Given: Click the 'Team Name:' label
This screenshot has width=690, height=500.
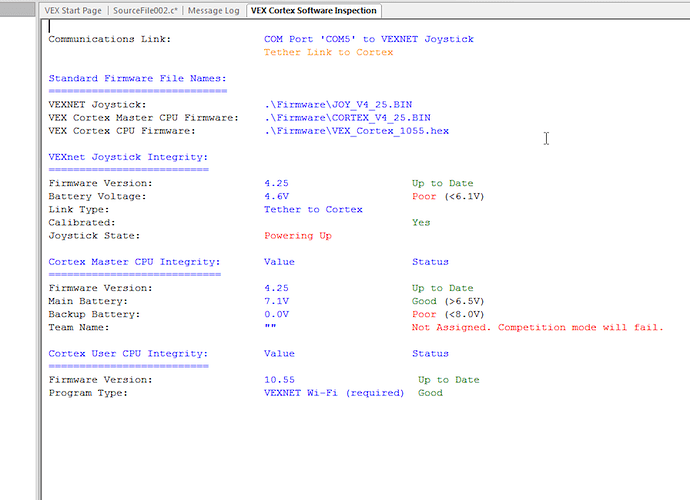Looking at the screenshot, I should point(79,327).
